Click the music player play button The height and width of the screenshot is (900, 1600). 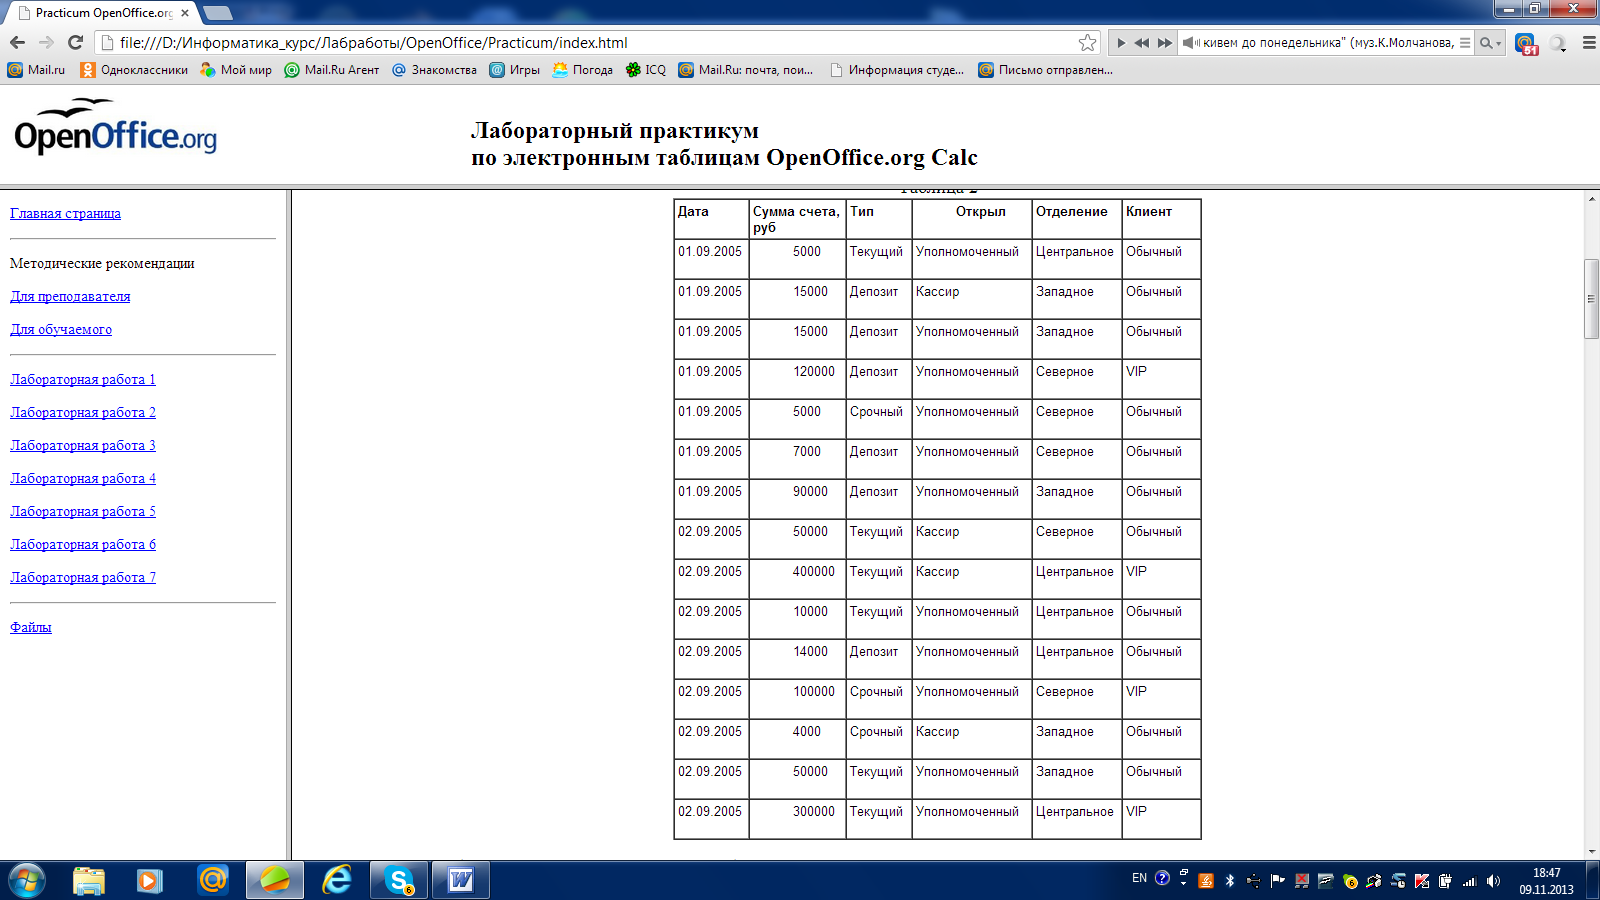pos(1120,43)
